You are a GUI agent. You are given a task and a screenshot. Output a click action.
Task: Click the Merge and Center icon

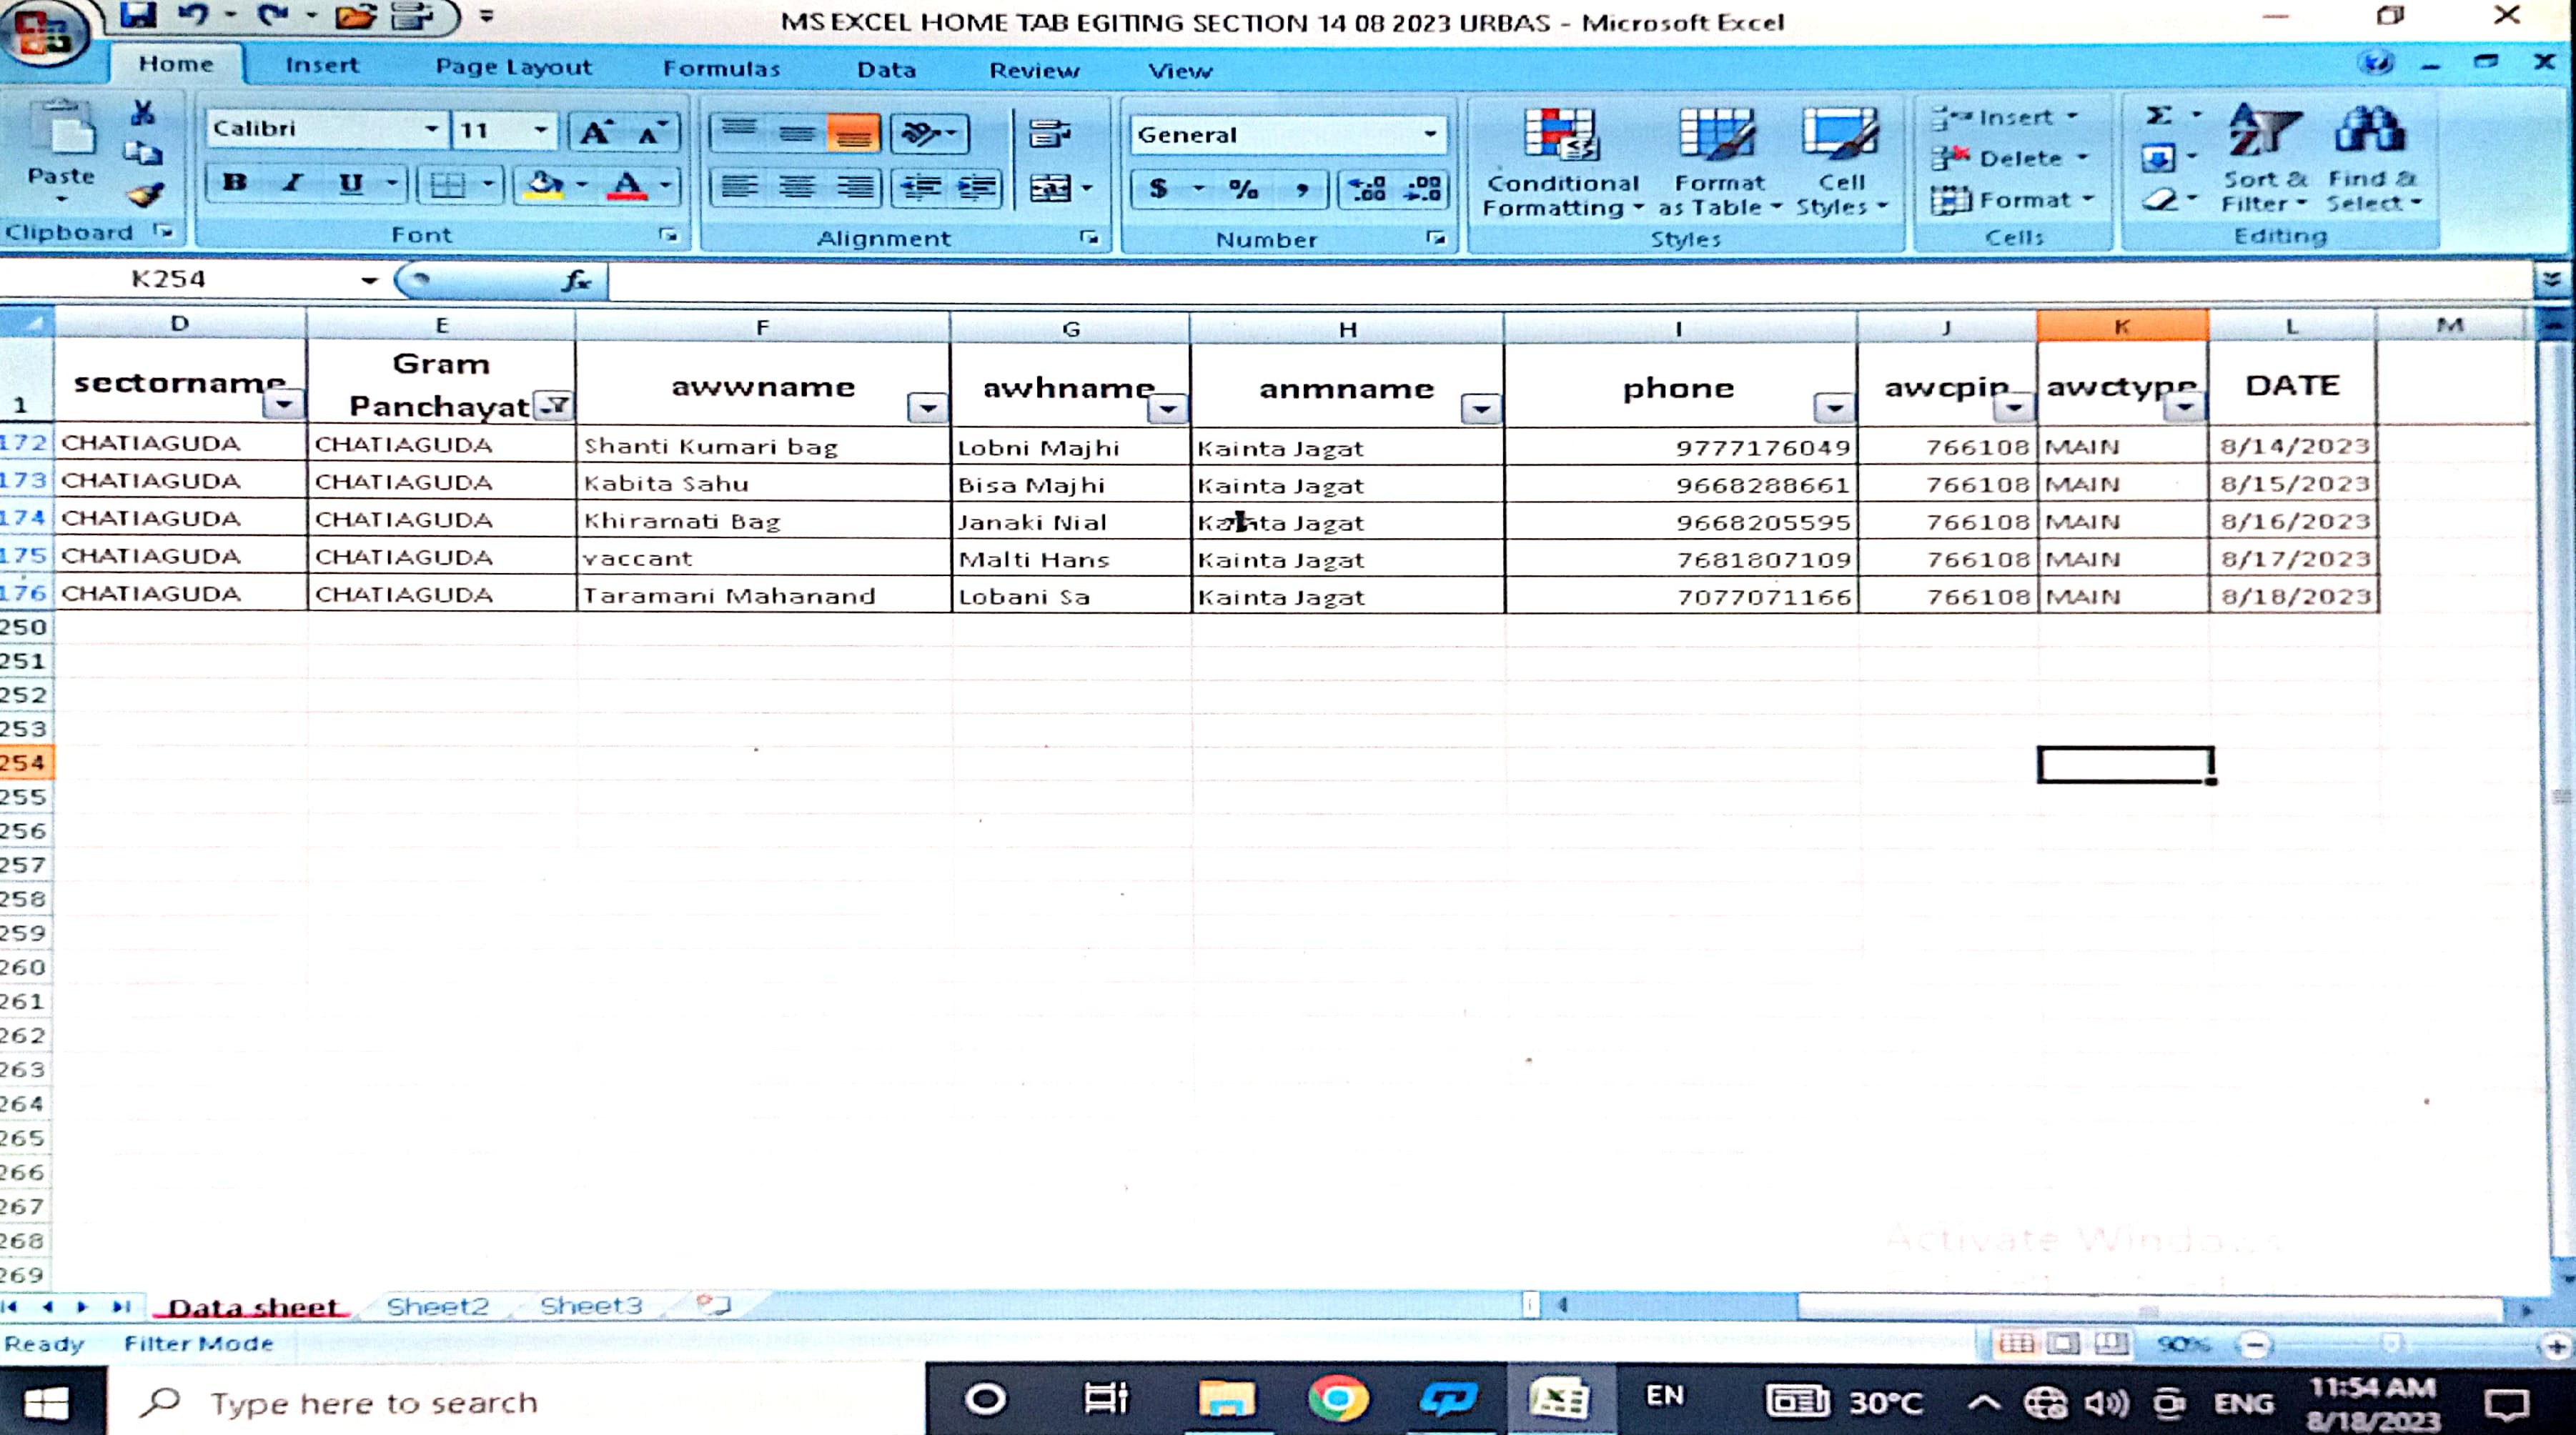1050,187
